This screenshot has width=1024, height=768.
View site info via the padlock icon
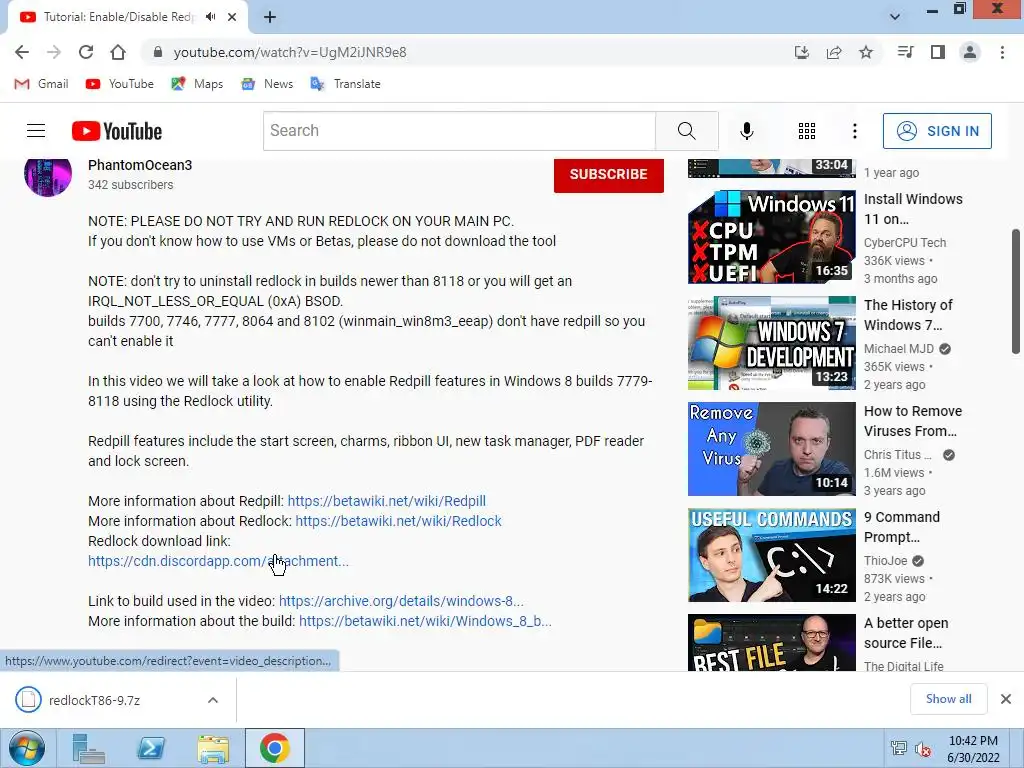(157, 52)
